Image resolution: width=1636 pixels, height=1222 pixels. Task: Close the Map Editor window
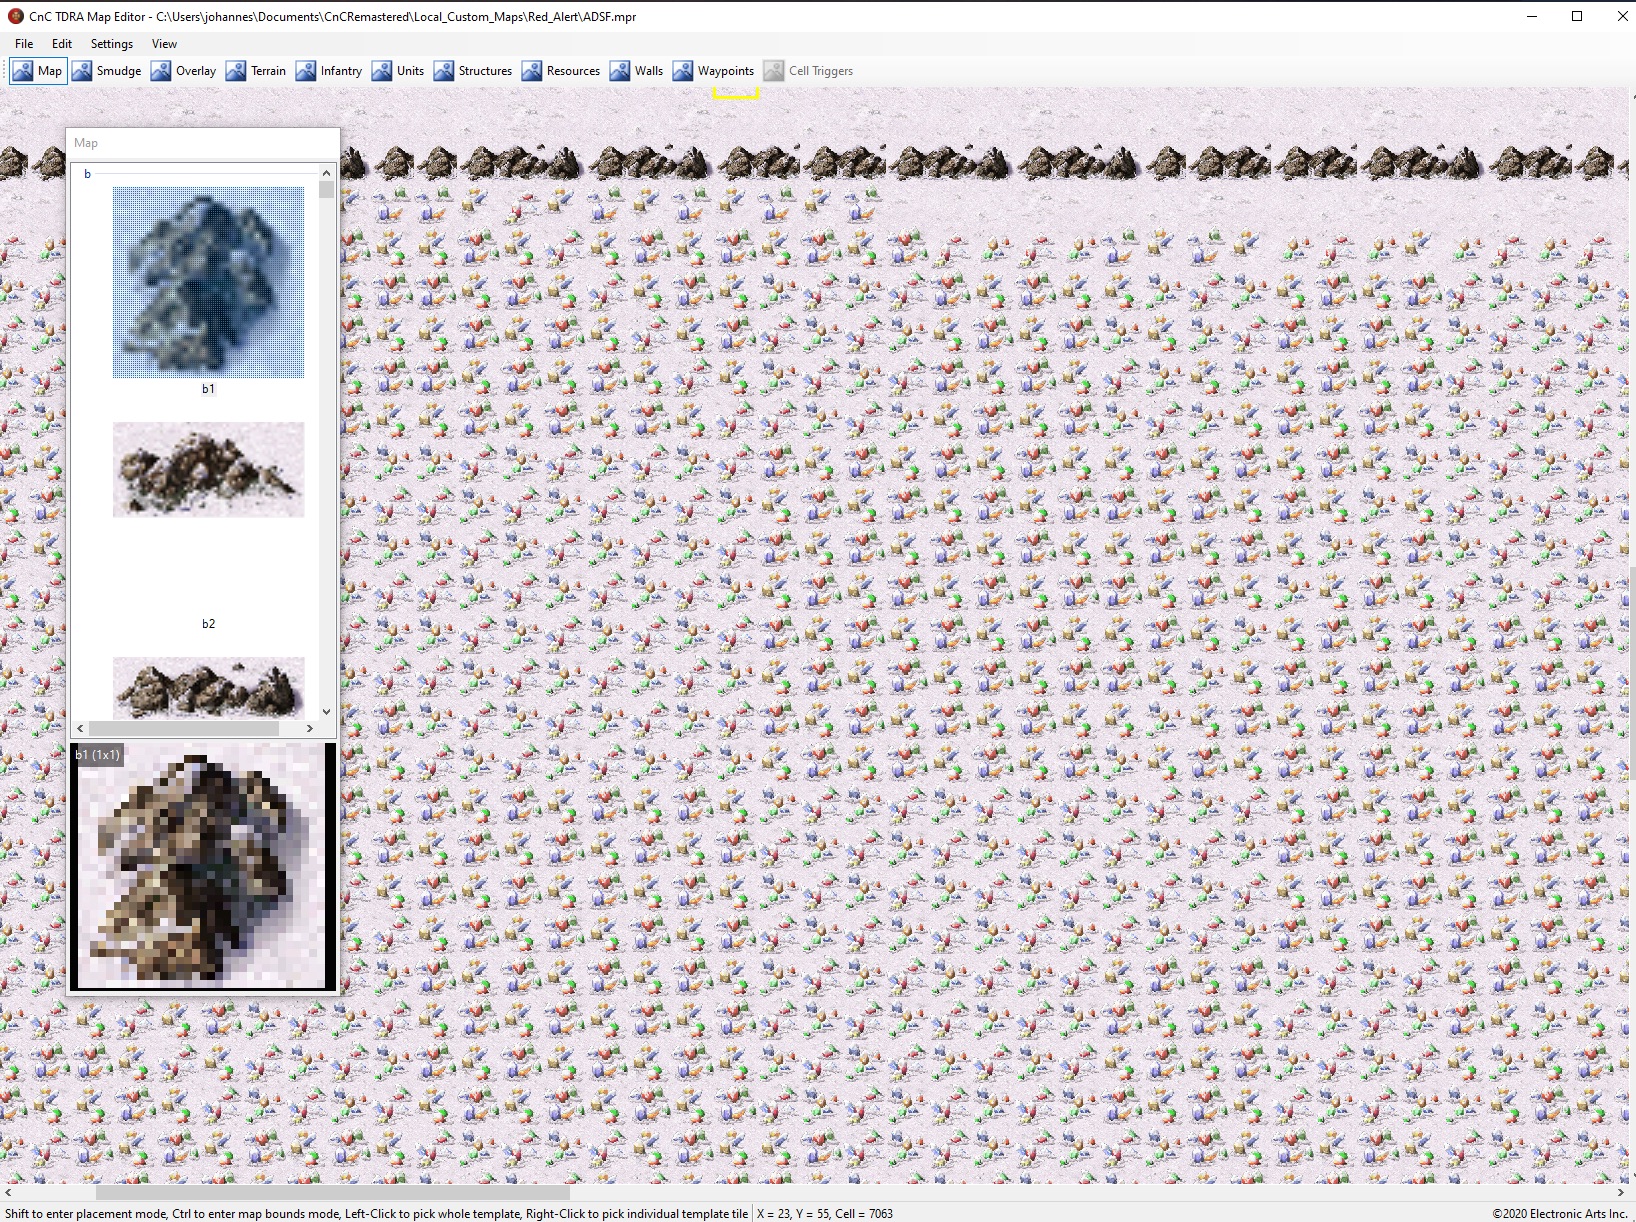point(1622,16)
